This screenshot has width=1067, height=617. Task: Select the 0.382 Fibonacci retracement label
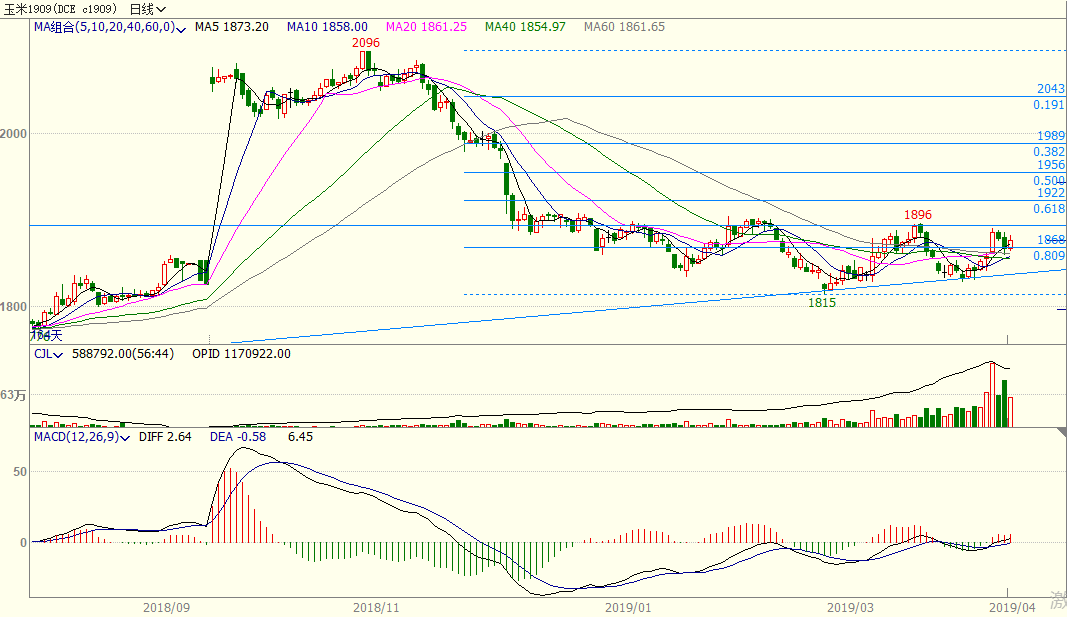tap(1048, 152)
